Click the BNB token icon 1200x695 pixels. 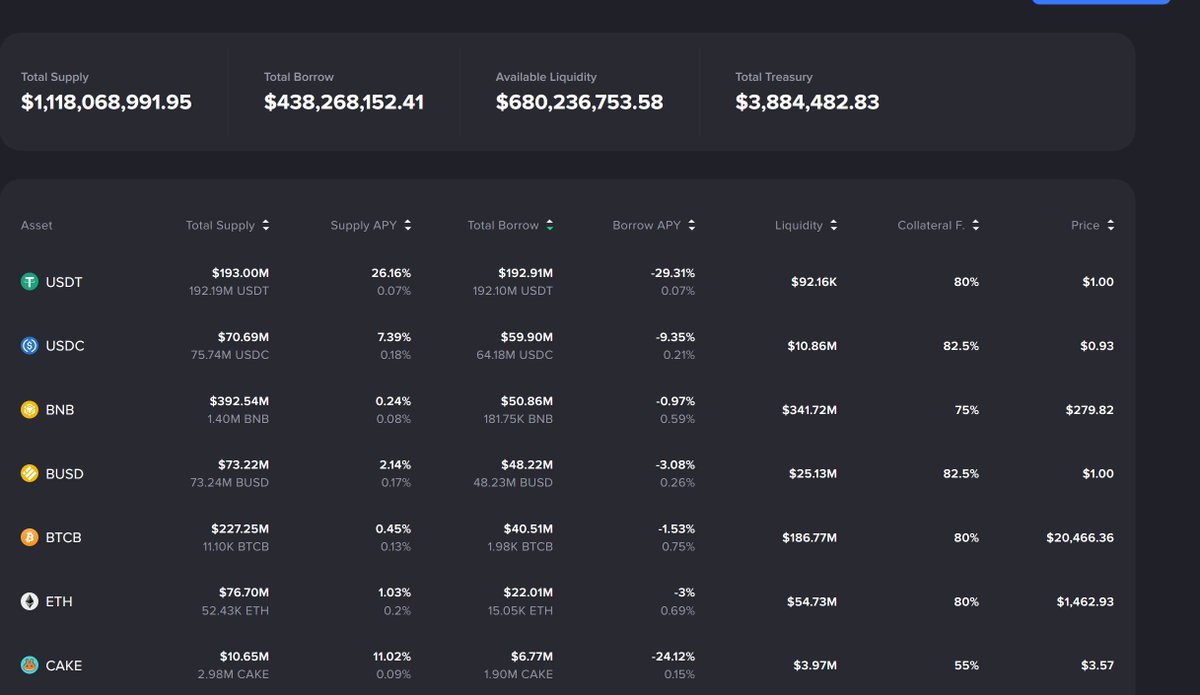[30, 410]
